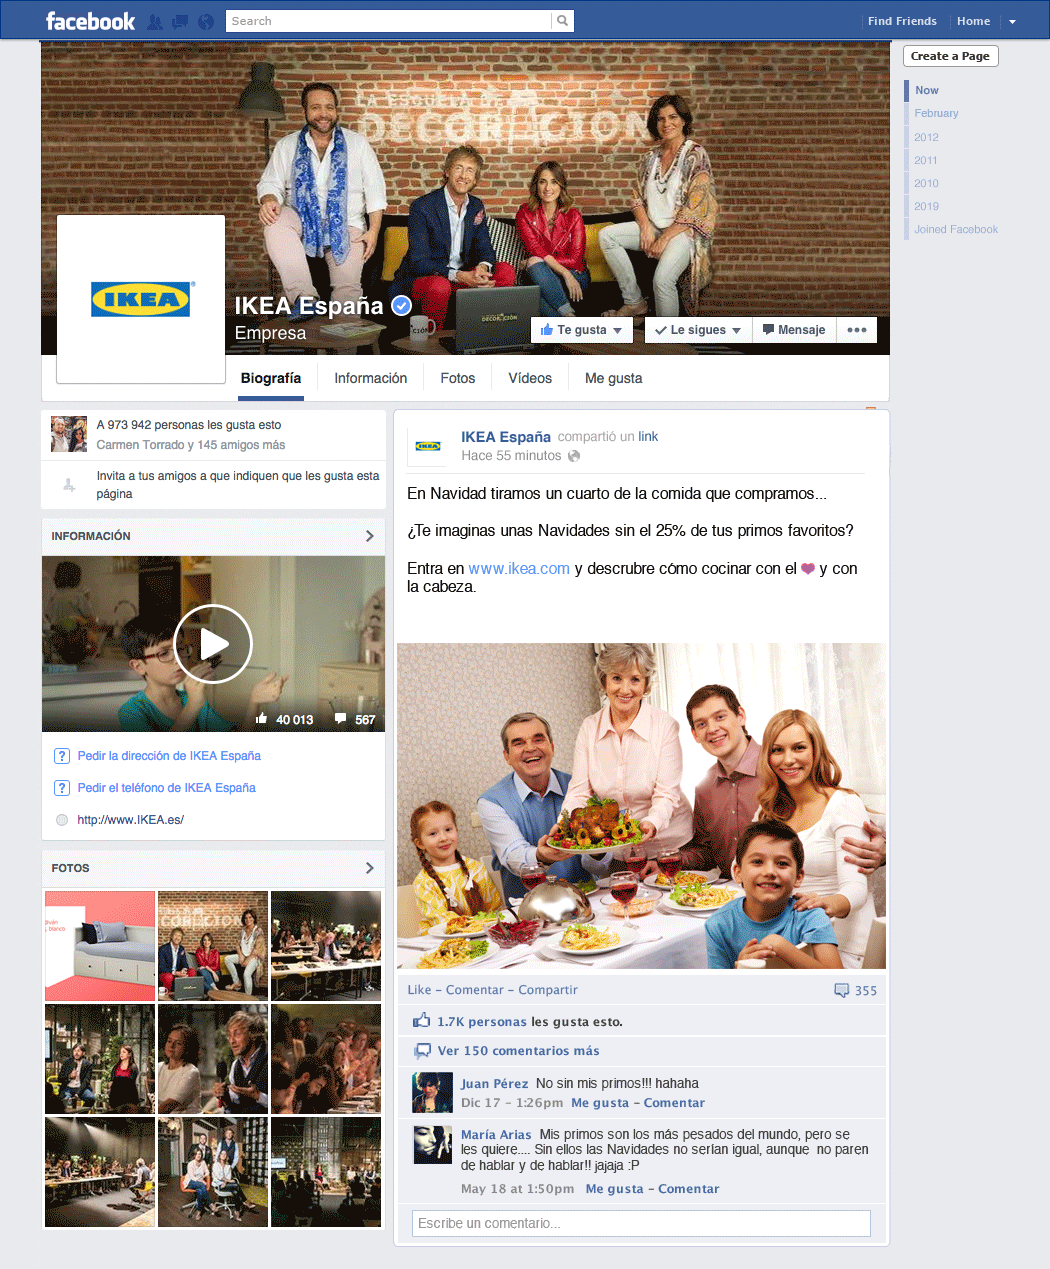Open IKEA España post author name
1050x1269 pixels.
(506, 437)
